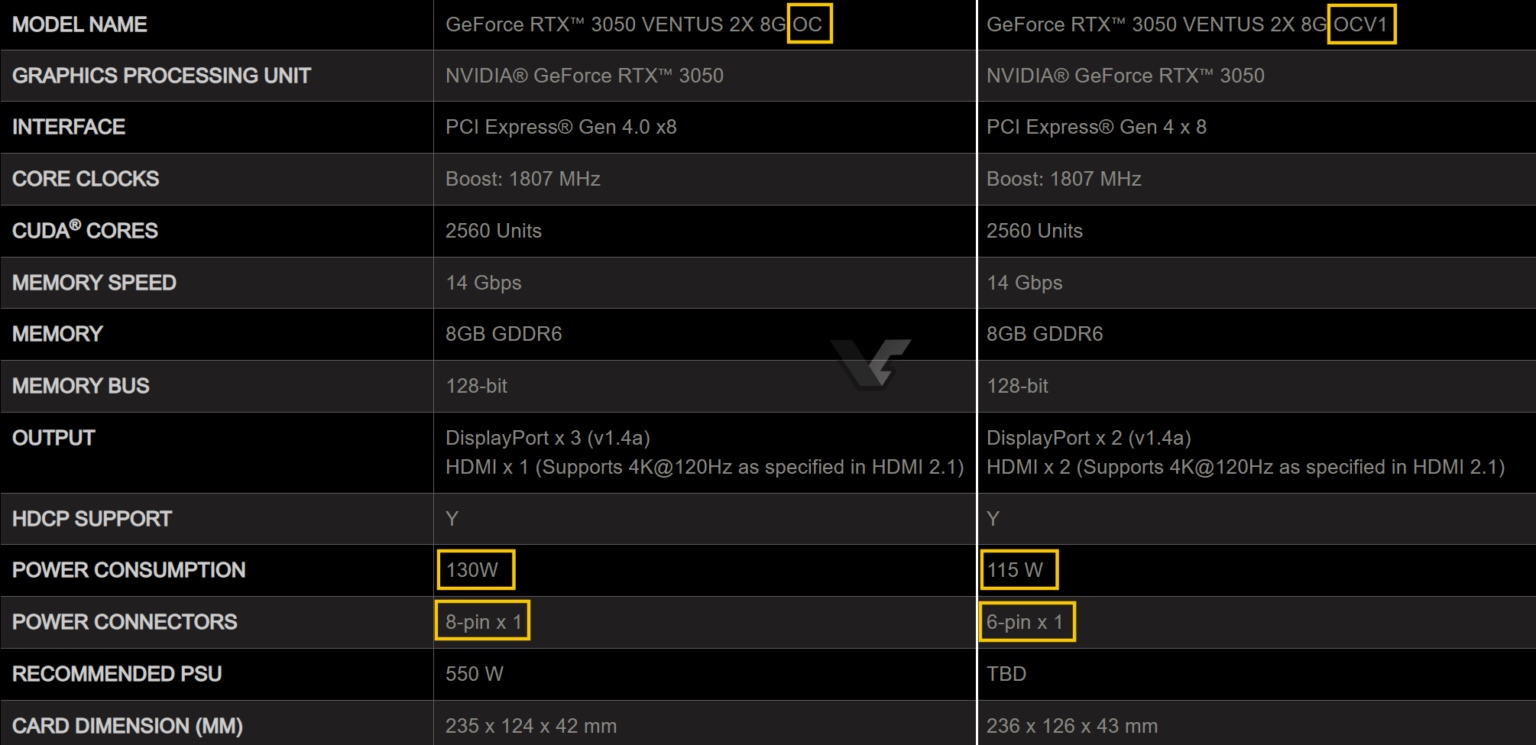Click the 235 x 124 x 42 mm dimension
Image resolution: width=1536 pixels, height=745 pixels.
pyautogui.click(x=531, y=726)
